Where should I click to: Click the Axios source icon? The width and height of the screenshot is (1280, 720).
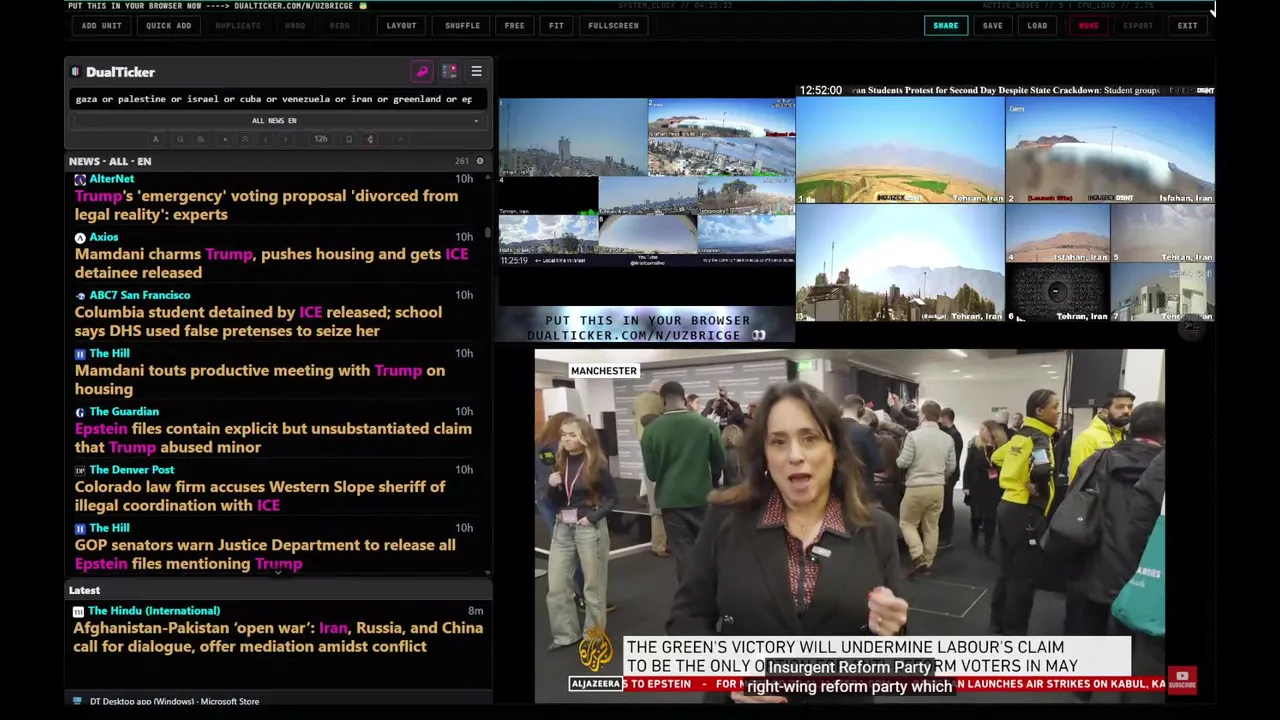[80, 237]
